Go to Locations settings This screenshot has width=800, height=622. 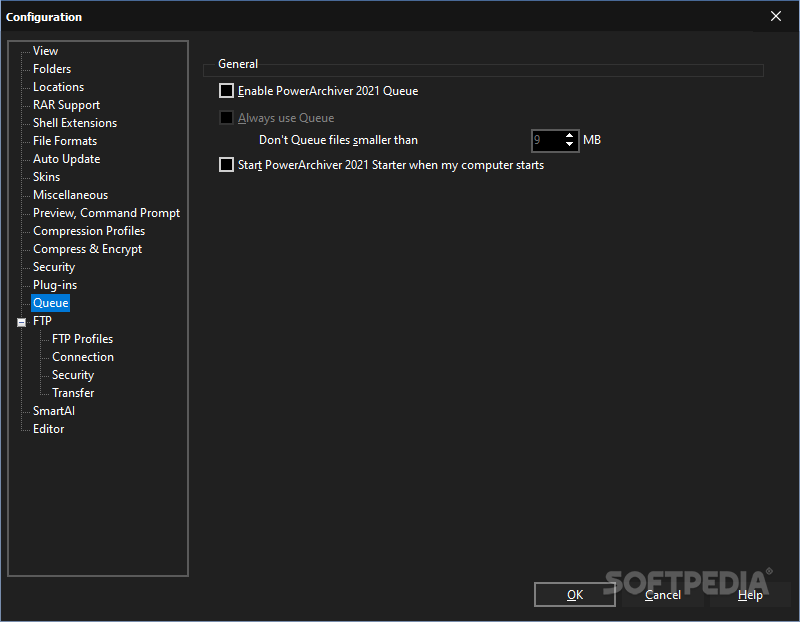point(59,87)
